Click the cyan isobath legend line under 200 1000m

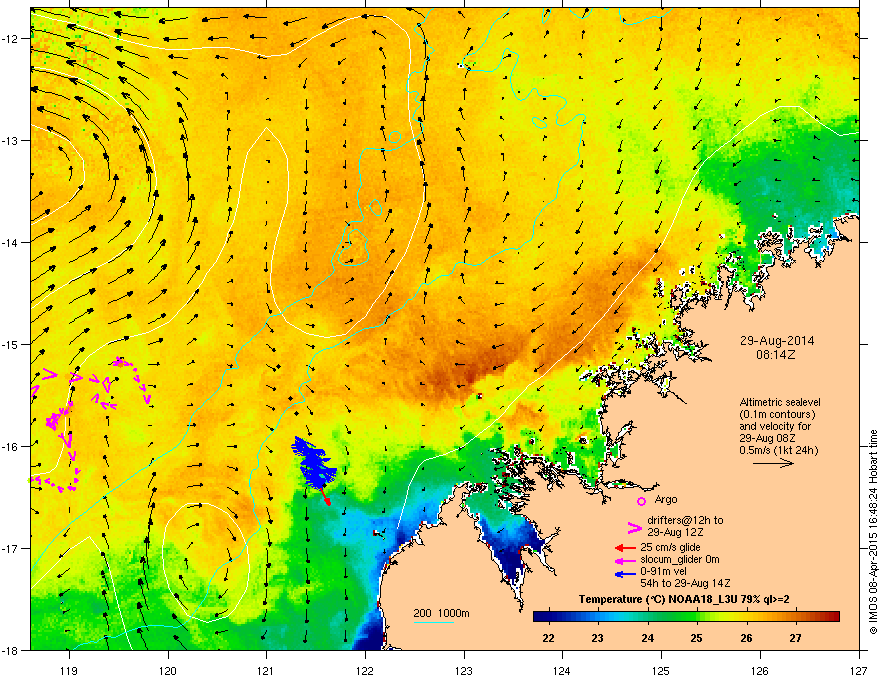[433, 622]
